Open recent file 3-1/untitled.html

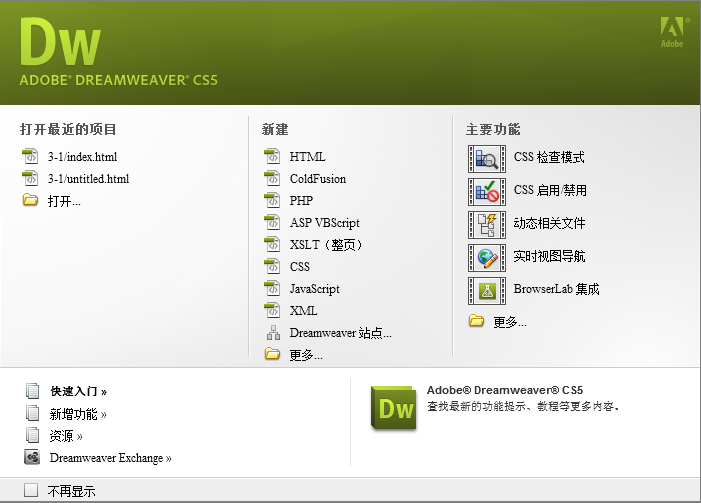(88, 179)
